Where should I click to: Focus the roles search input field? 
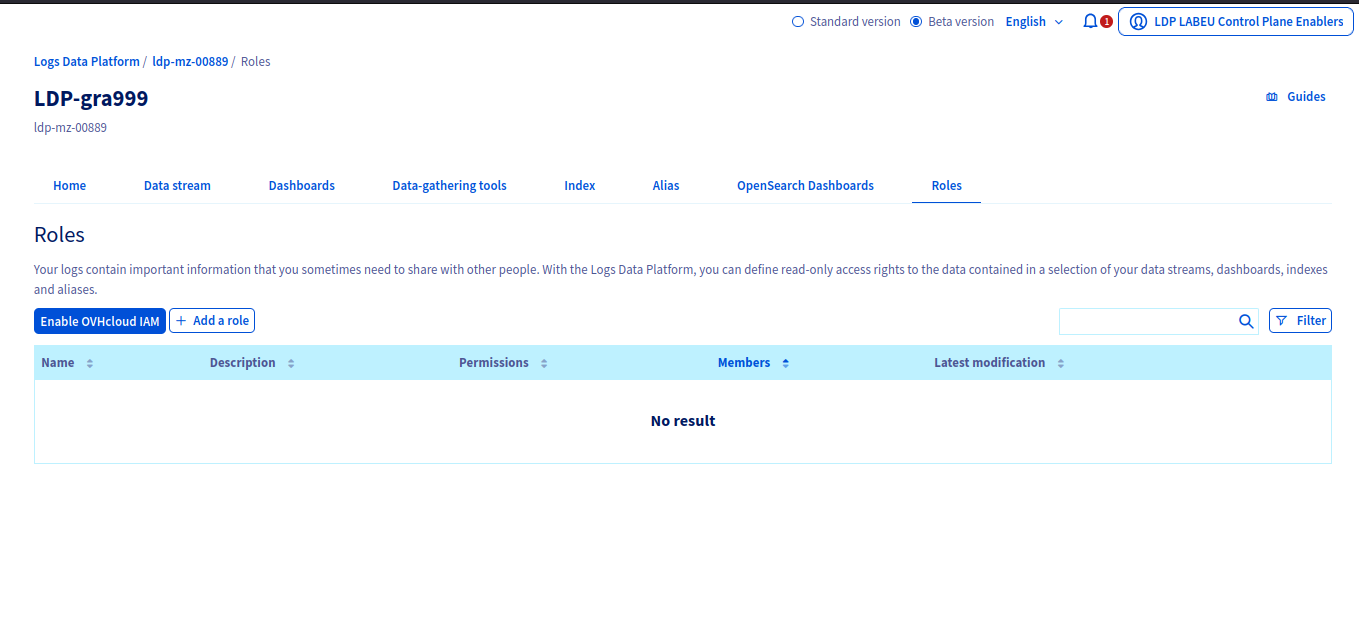point(1145,321)
